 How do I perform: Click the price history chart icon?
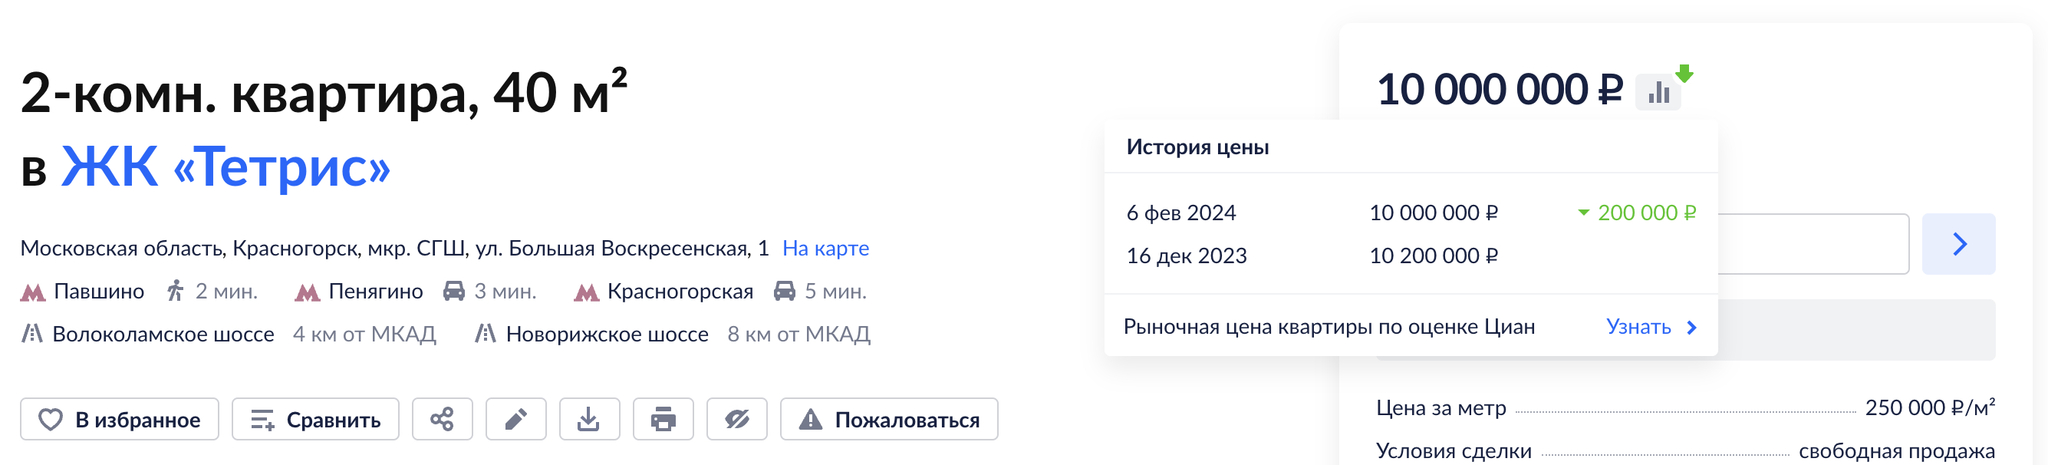(1659, 92)
